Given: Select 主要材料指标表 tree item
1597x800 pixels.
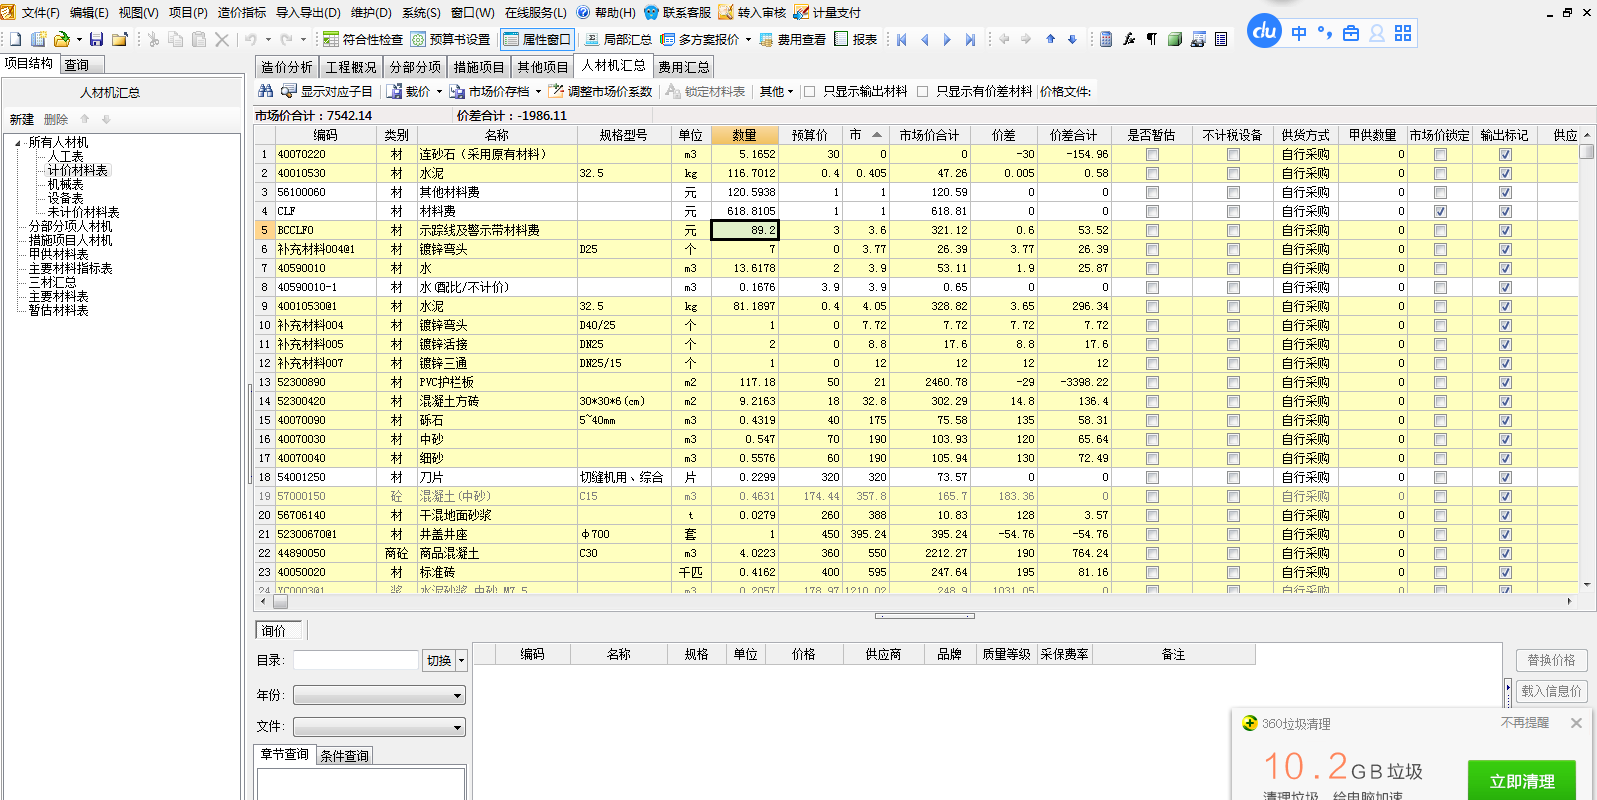Looking at the screenshot, I should (x=71, y=269).
